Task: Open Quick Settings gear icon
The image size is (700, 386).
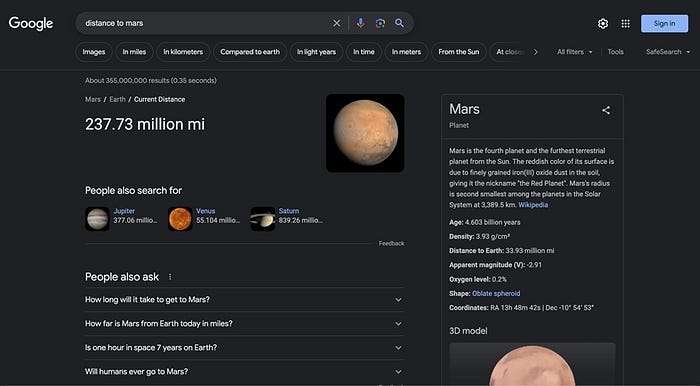Action: (603, 24)
